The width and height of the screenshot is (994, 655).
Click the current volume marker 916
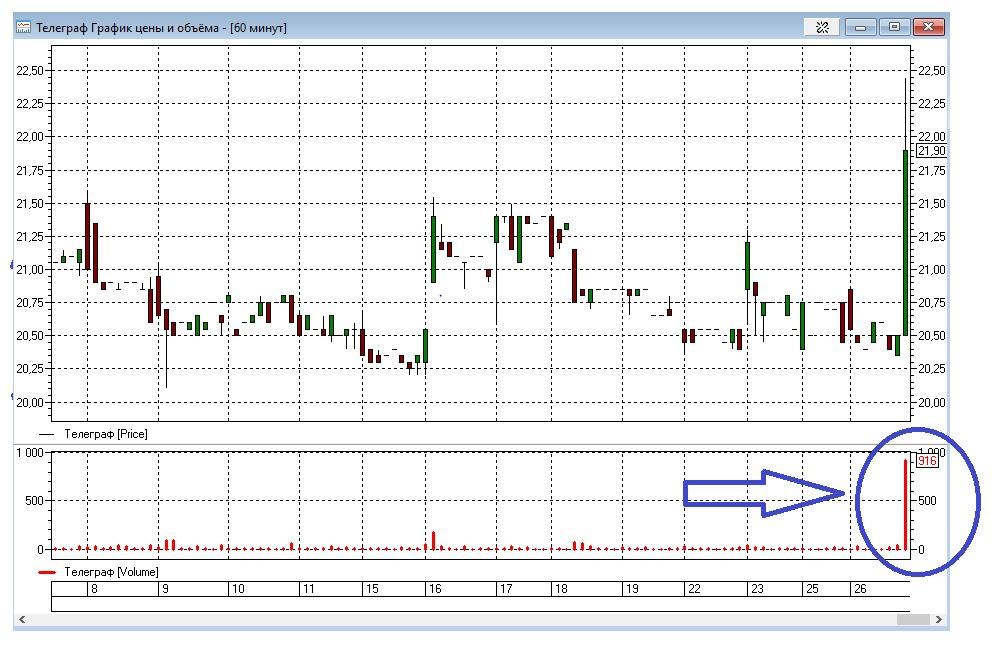point(927,461)
